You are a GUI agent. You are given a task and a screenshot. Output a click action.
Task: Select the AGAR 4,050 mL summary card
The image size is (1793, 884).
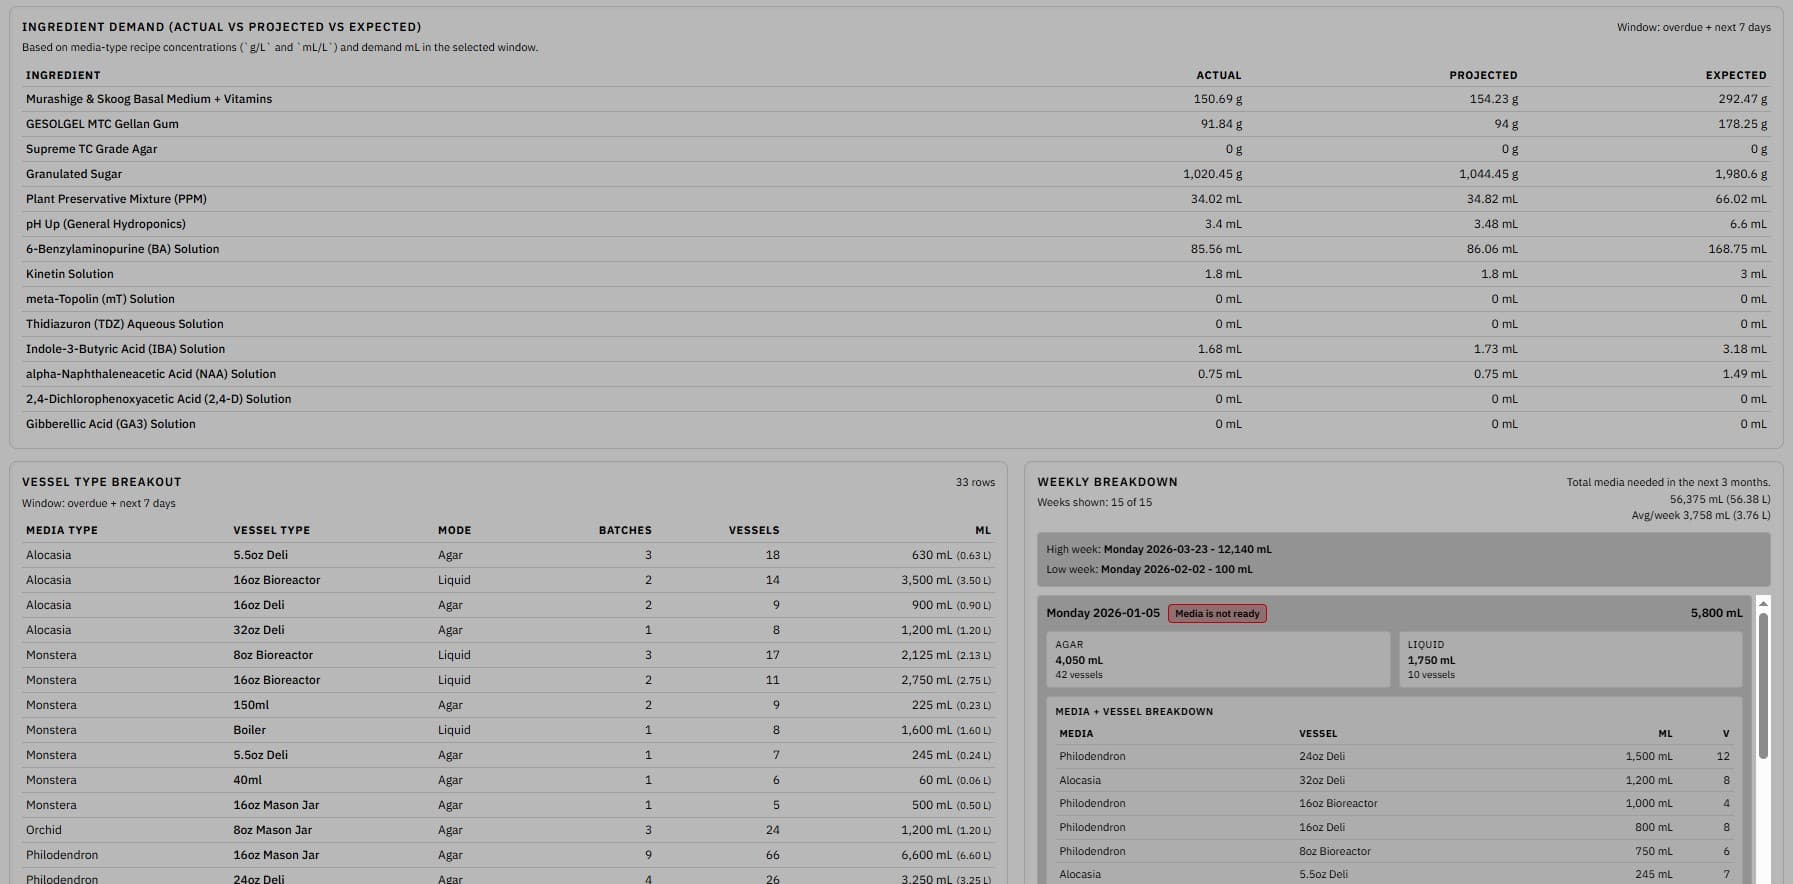pyautogui.click(x=1217, y=659)
